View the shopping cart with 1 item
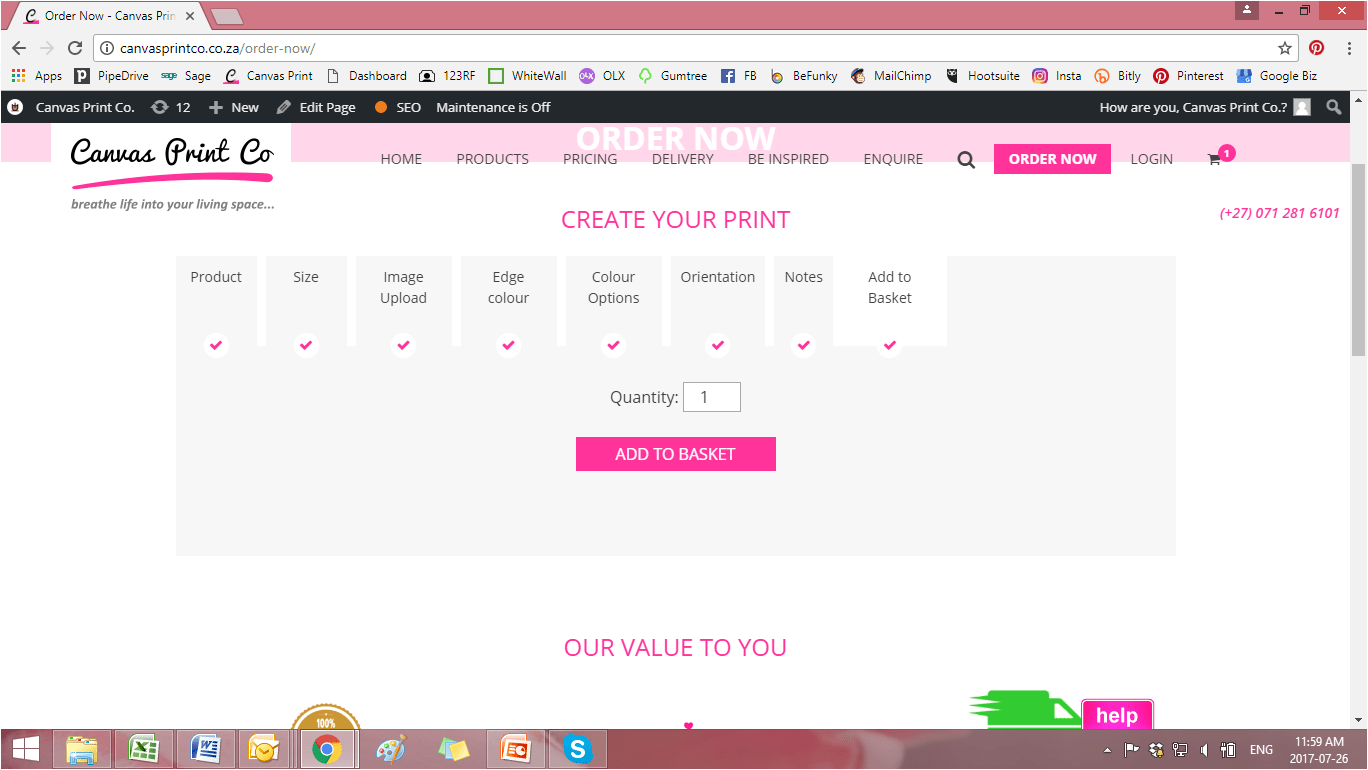 pos(1220,157)
